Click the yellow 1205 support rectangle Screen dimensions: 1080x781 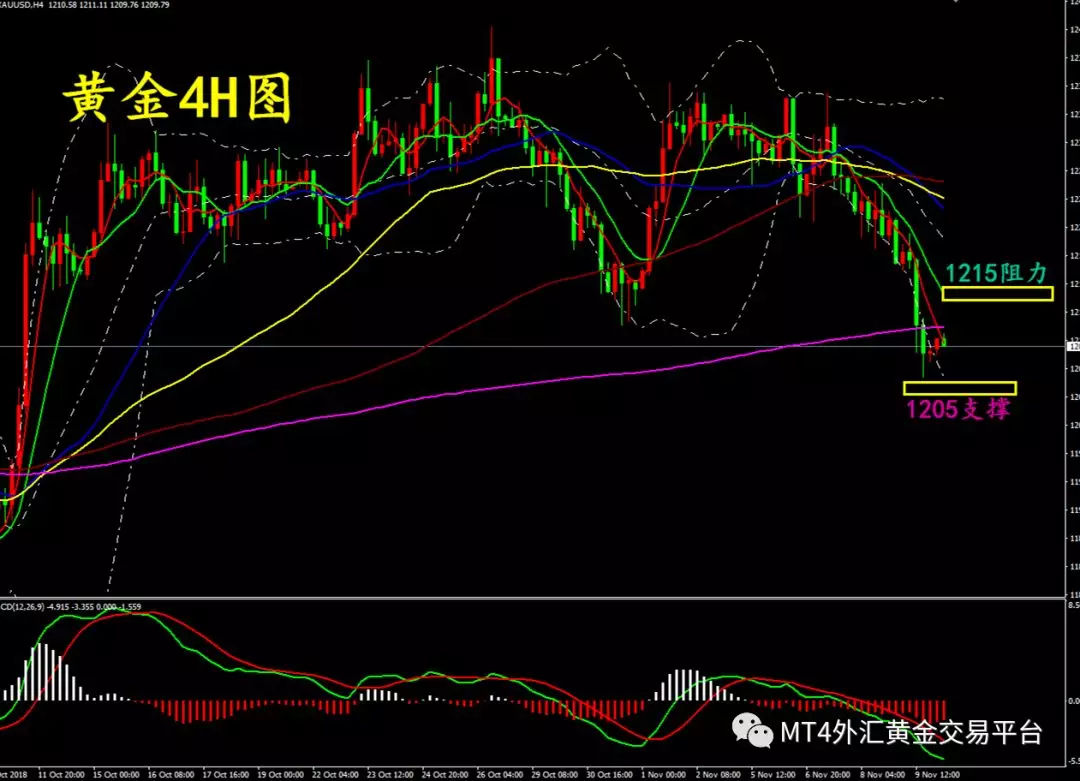coord(959,388)
